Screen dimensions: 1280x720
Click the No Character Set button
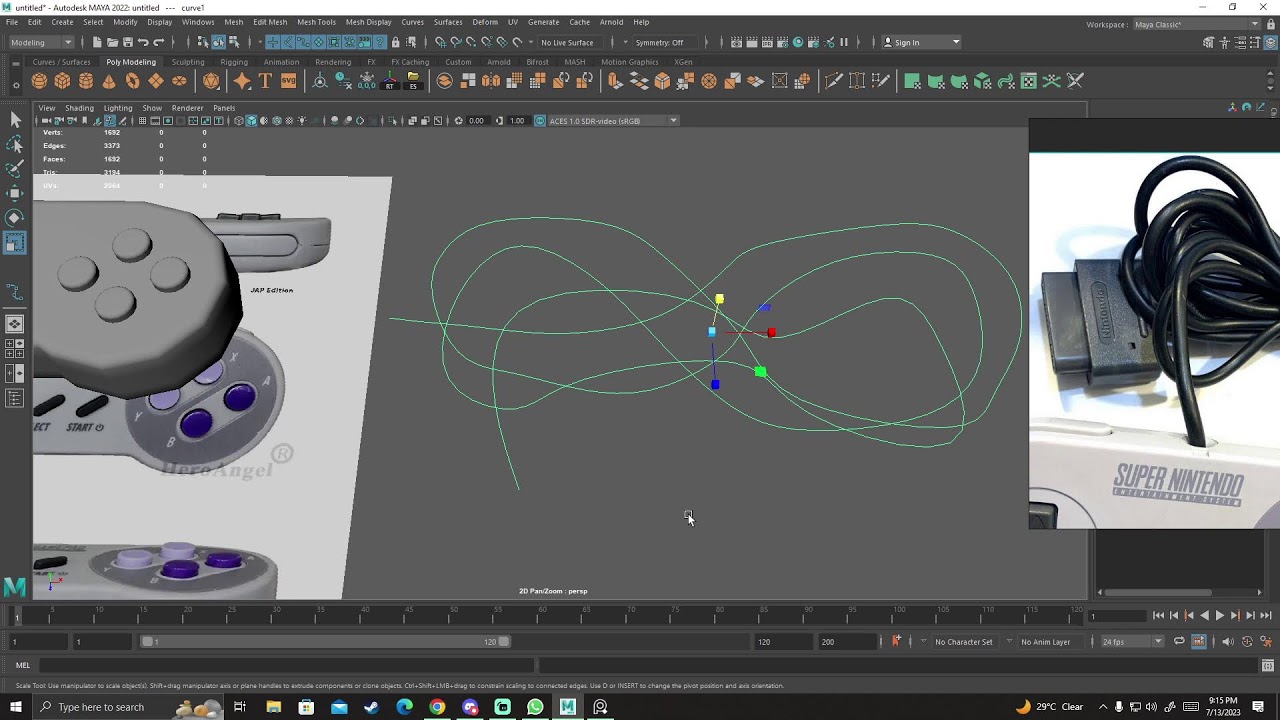coord(963,642)
